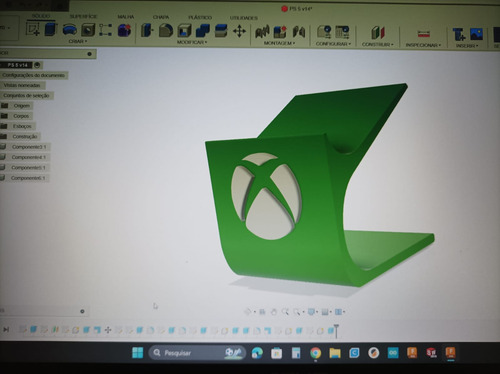
Task: Open the Criar dropdown menu
Action: 78,41
